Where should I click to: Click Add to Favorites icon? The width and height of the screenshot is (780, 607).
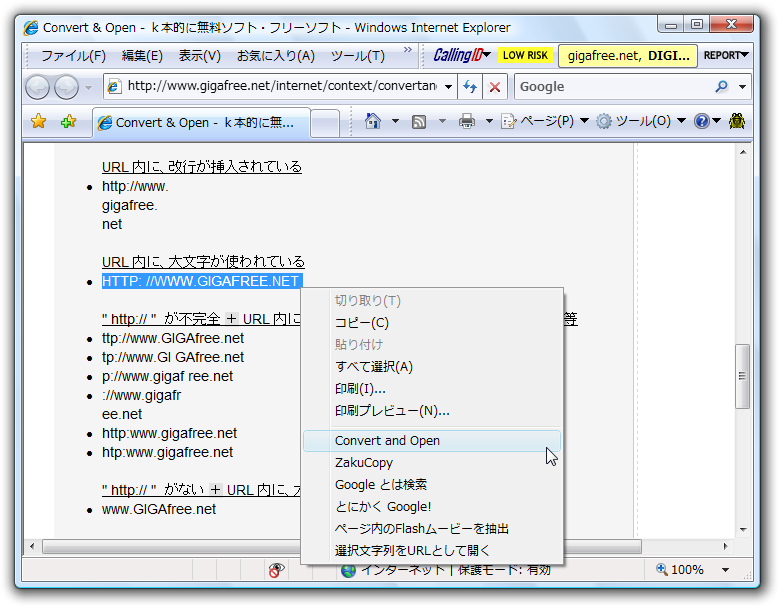(x=68, y=121)
